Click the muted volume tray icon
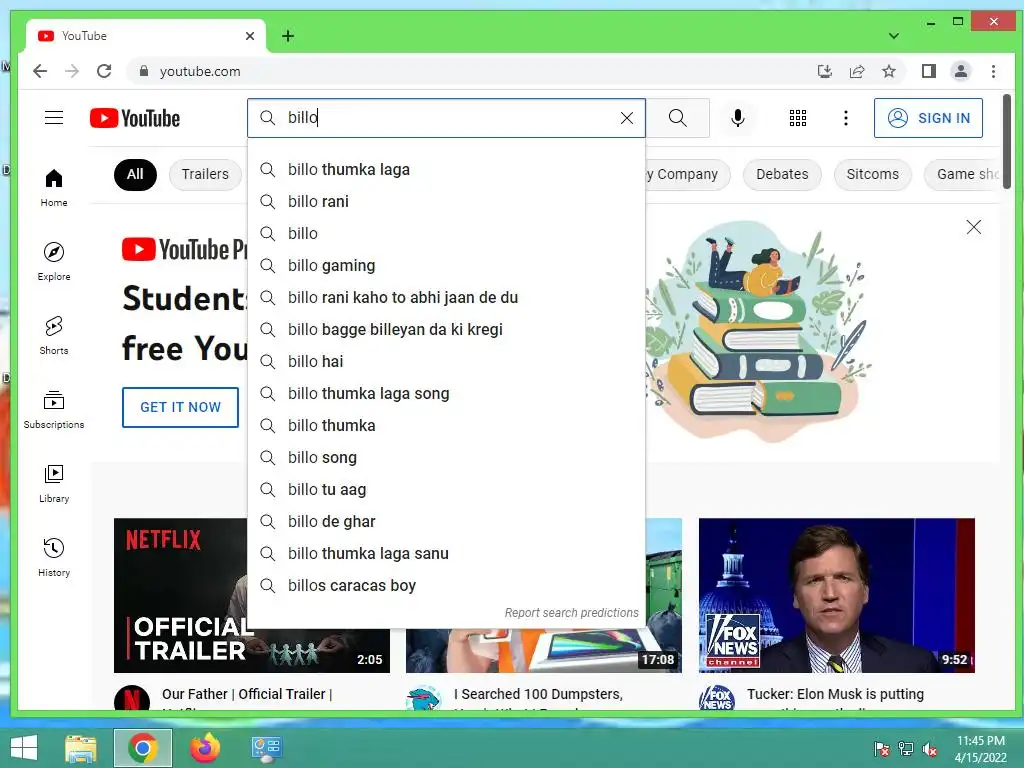This screenshot has height=768, width=1024. pos(930,748)
